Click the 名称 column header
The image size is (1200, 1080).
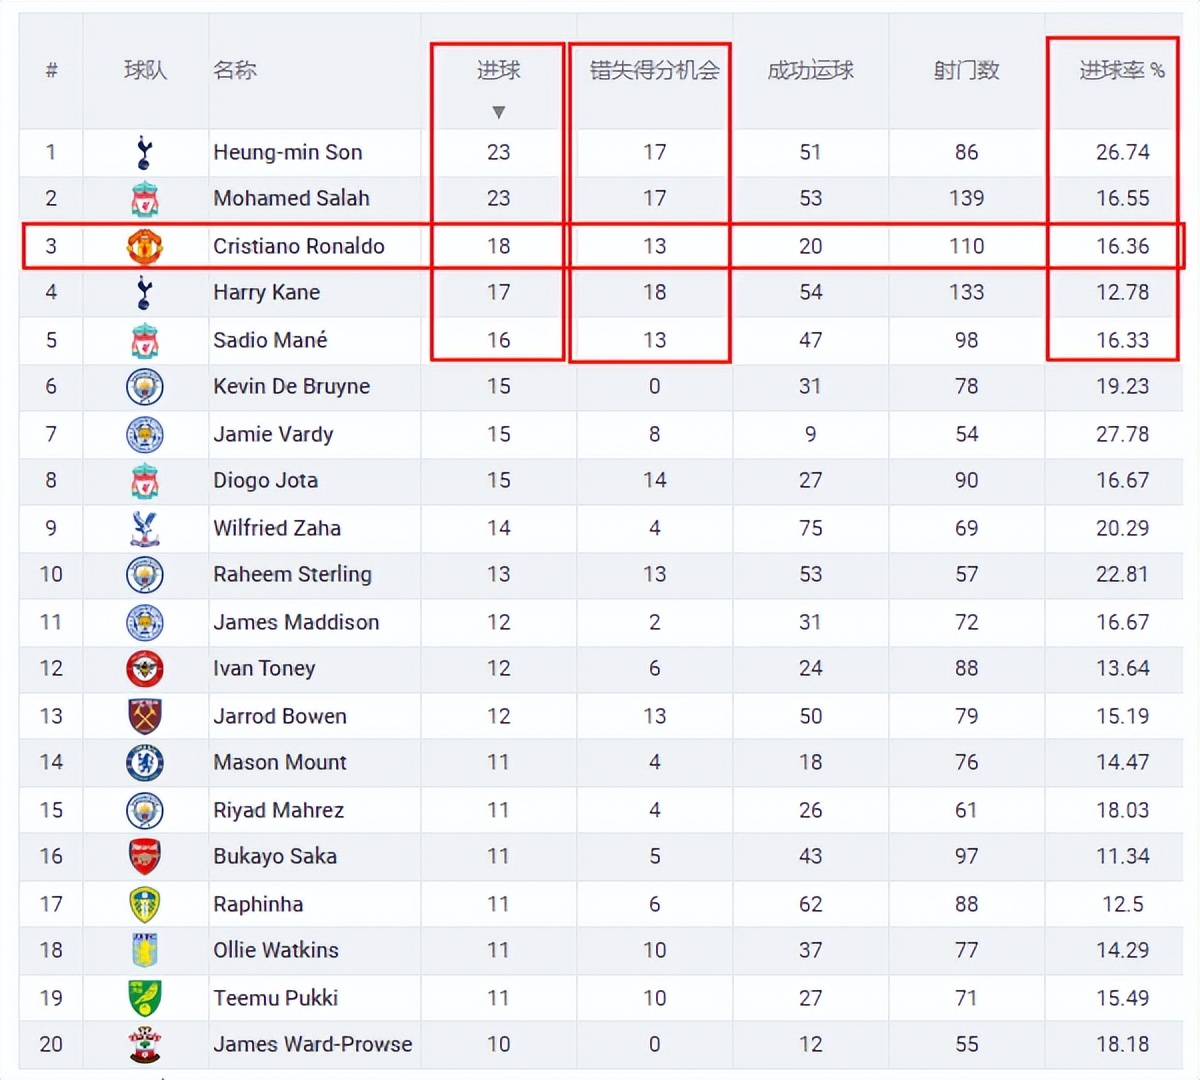(235, 70)
